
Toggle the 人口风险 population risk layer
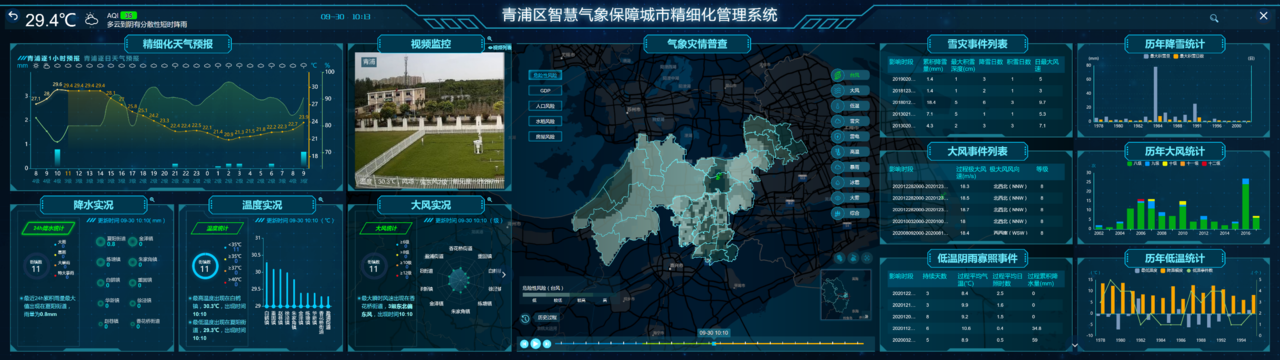click(546, 105)
